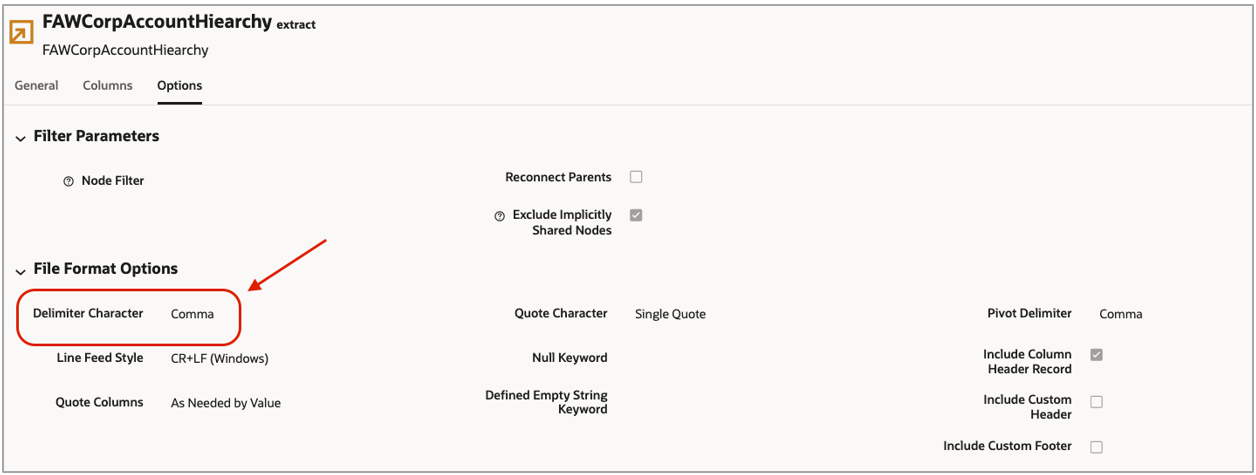This screenshot has height=475, width=1256.
Task: Click the Delimiter Character Comma value
Action: pos(193,314)
